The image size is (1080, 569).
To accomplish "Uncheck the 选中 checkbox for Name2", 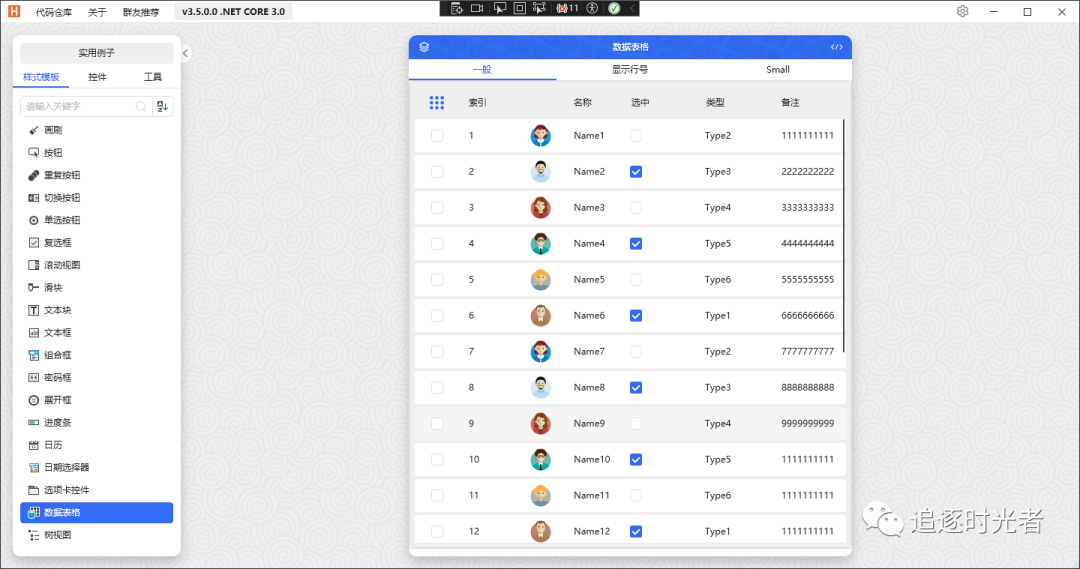I will pyautogui.click(x=636, y=172).
